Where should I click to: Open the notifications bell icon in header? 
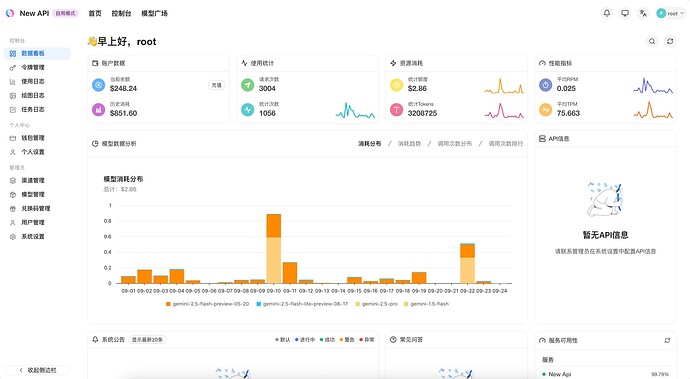(x=607, y=13)
